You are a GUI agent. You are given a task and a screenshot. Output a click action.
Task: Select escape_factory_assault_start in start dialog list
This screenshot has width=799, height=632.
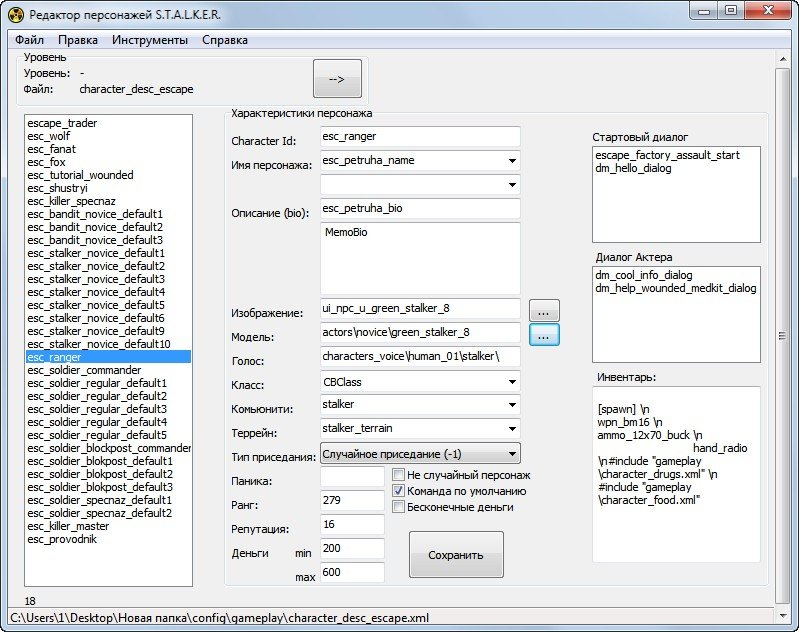click(x=661, y=156)
